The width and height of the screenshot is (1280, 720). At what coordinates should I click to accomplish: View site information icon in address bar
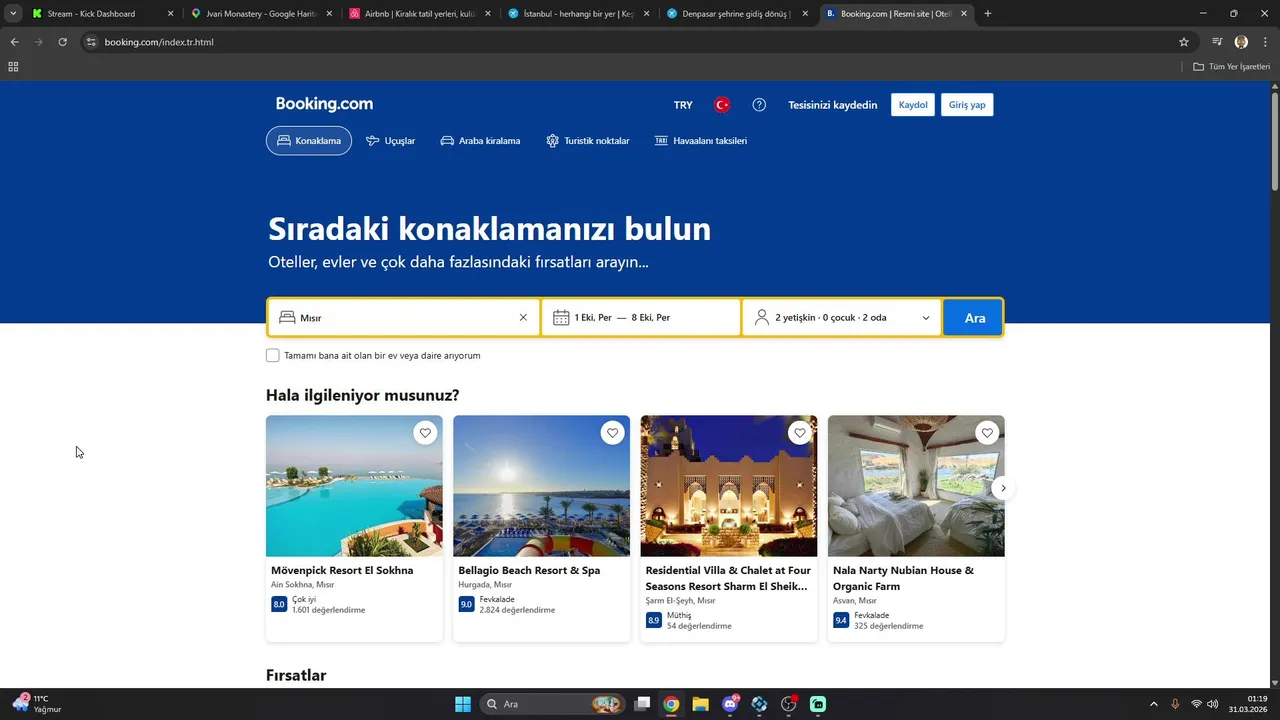point(90,42)
